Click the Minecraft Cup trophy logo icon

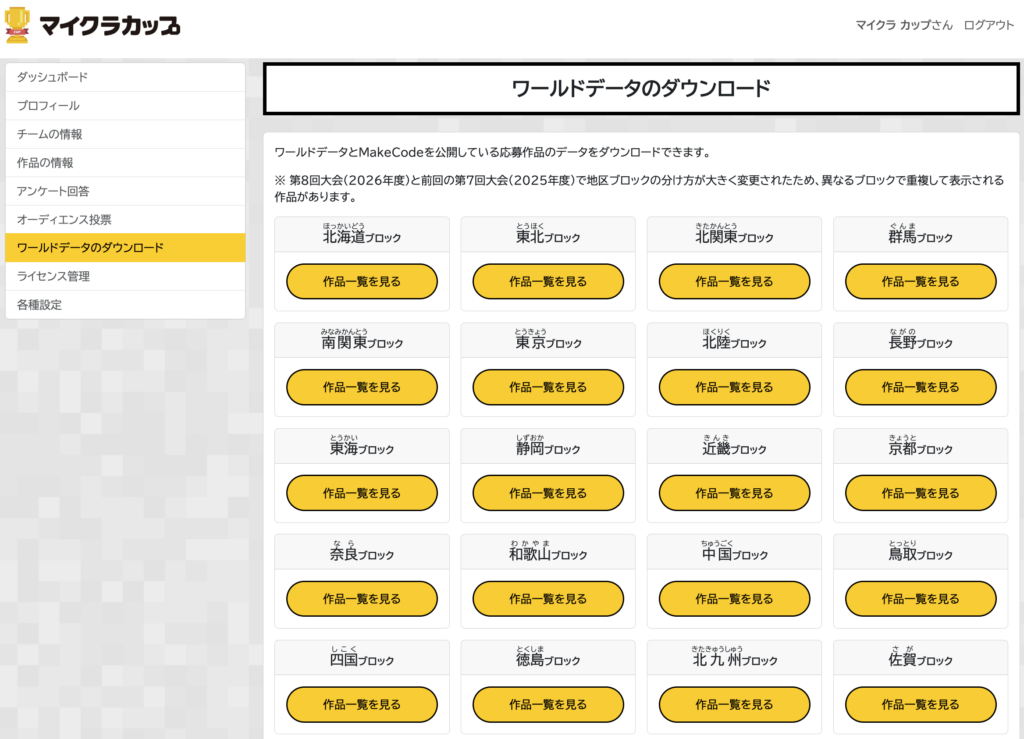click(x=17, y=25)
